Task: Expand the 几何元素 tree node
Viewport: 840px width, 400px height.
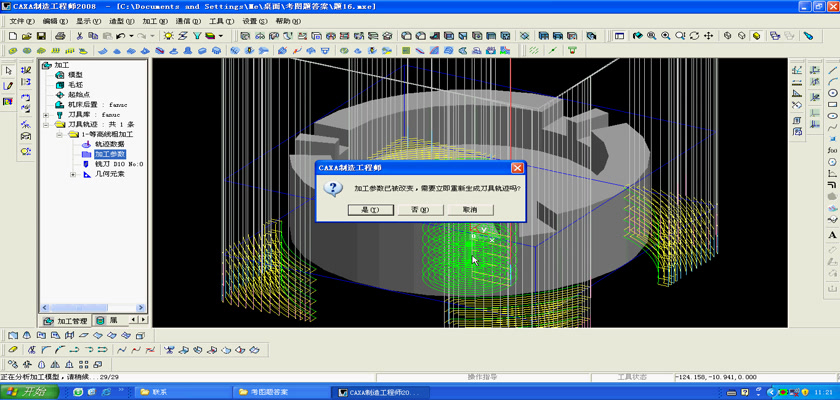Action: point(73,175)
